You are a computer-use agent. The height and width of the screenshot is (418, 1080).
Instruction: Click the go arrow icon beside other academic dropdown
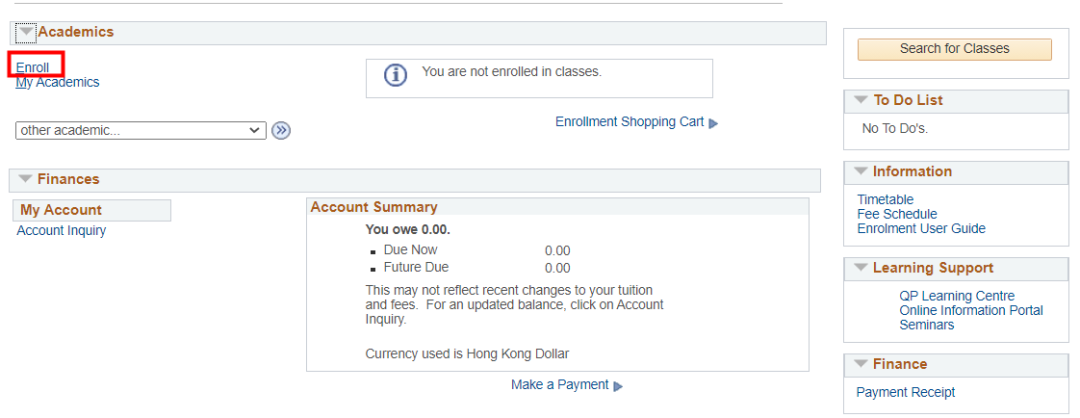click(x=280, y=130)
